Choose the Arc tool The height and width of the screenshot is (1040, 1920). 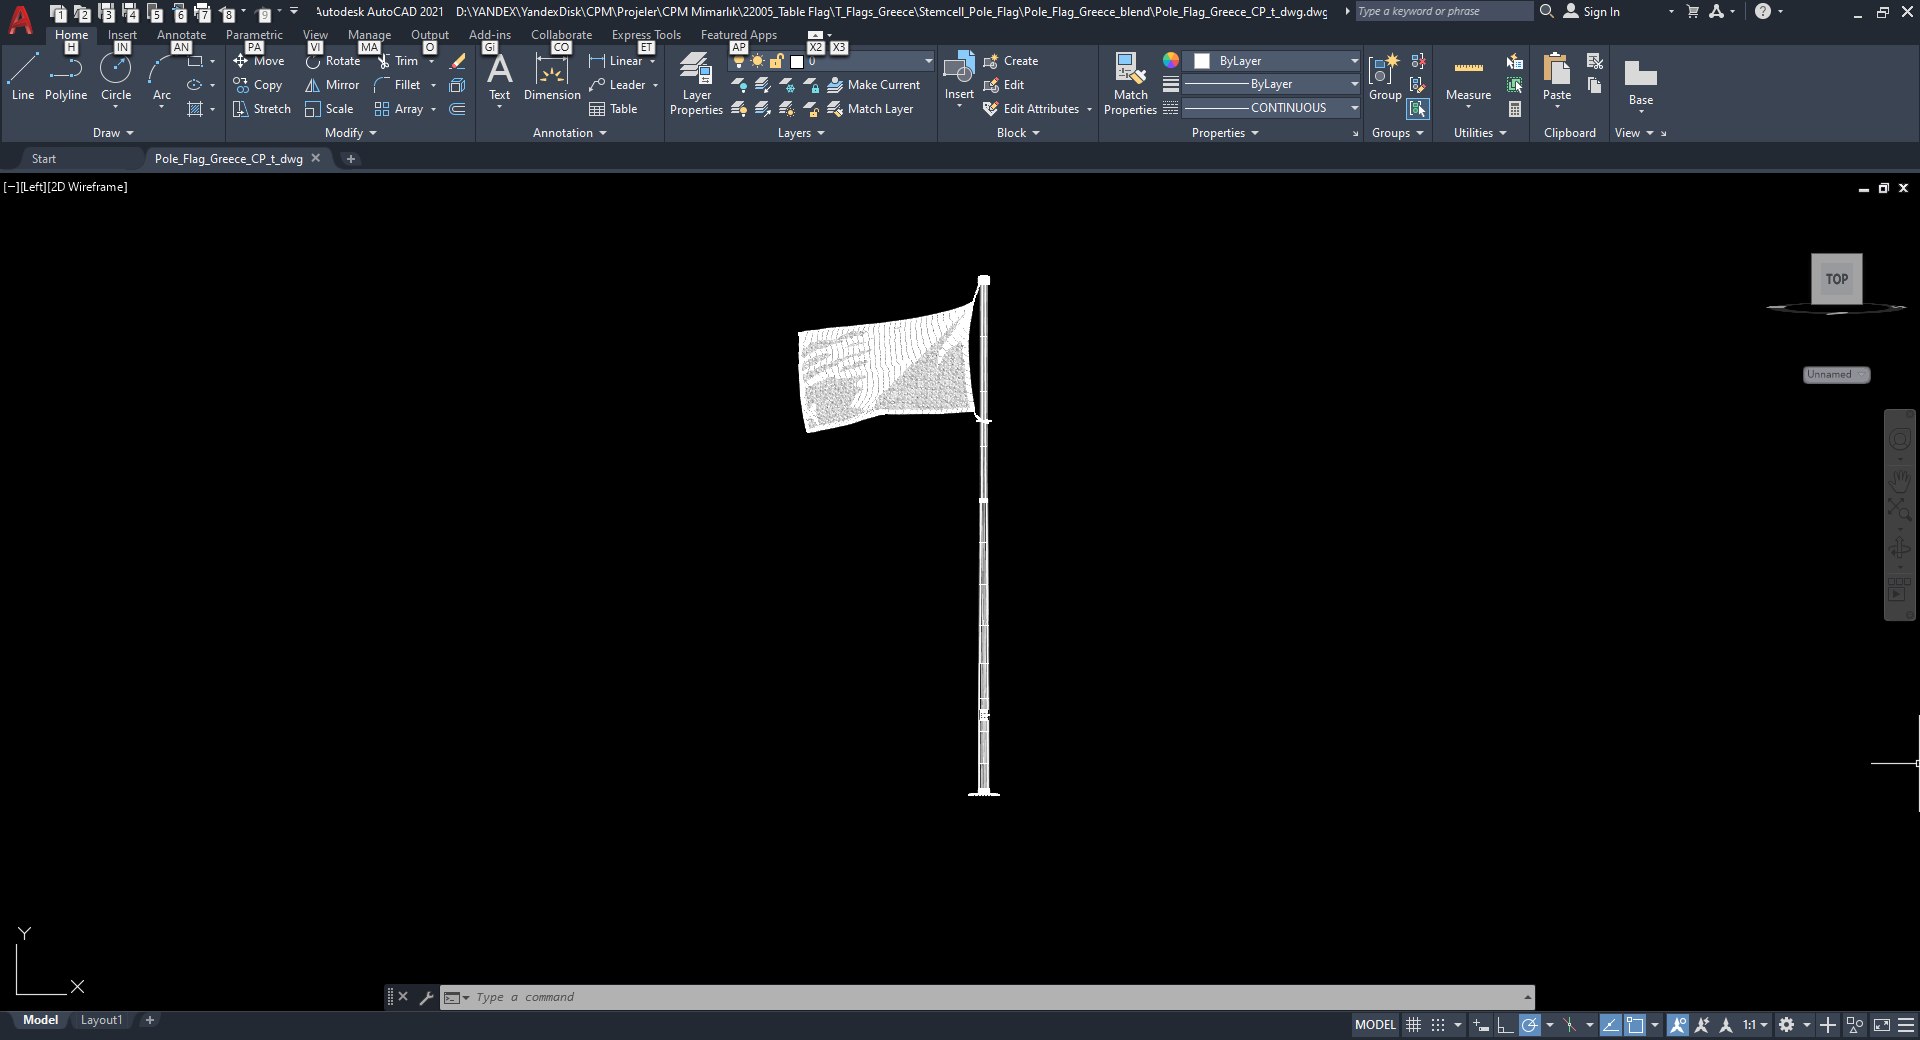click(x=161, y=77)
